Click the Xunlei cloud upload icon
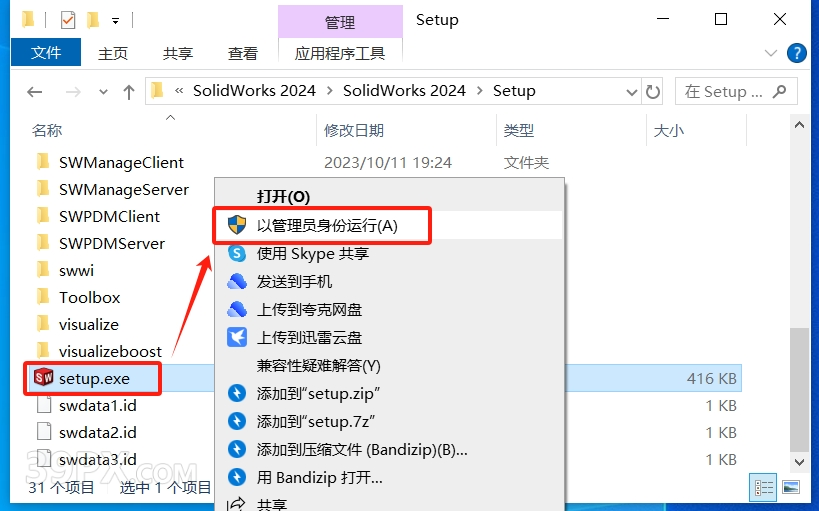Screen dimensions: 819x511 (x=237, y=337)
